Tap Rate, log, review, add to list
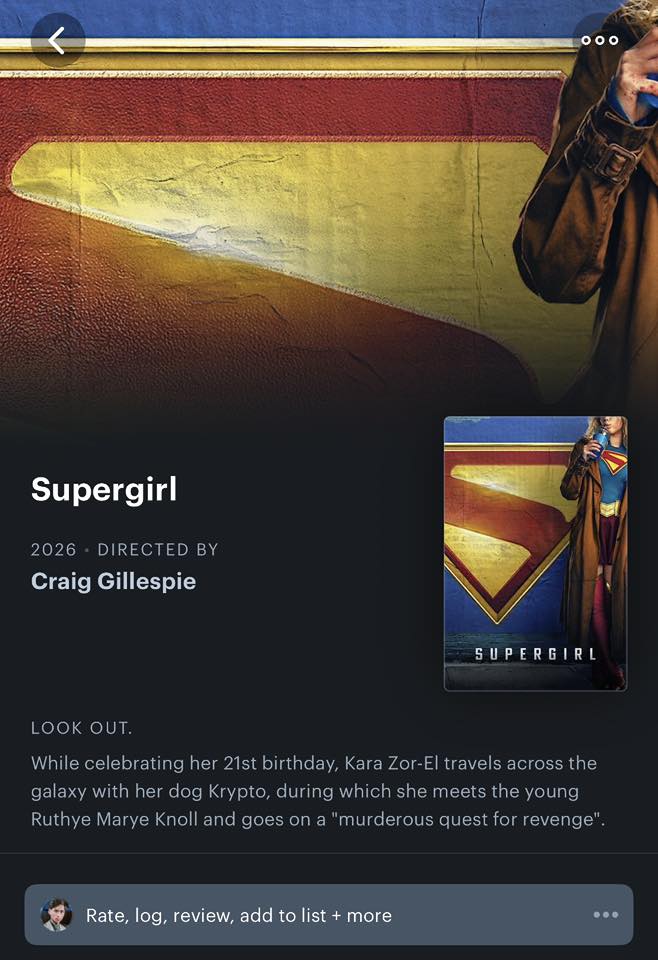This screenshot has height=960, width=658. (206, 915)
